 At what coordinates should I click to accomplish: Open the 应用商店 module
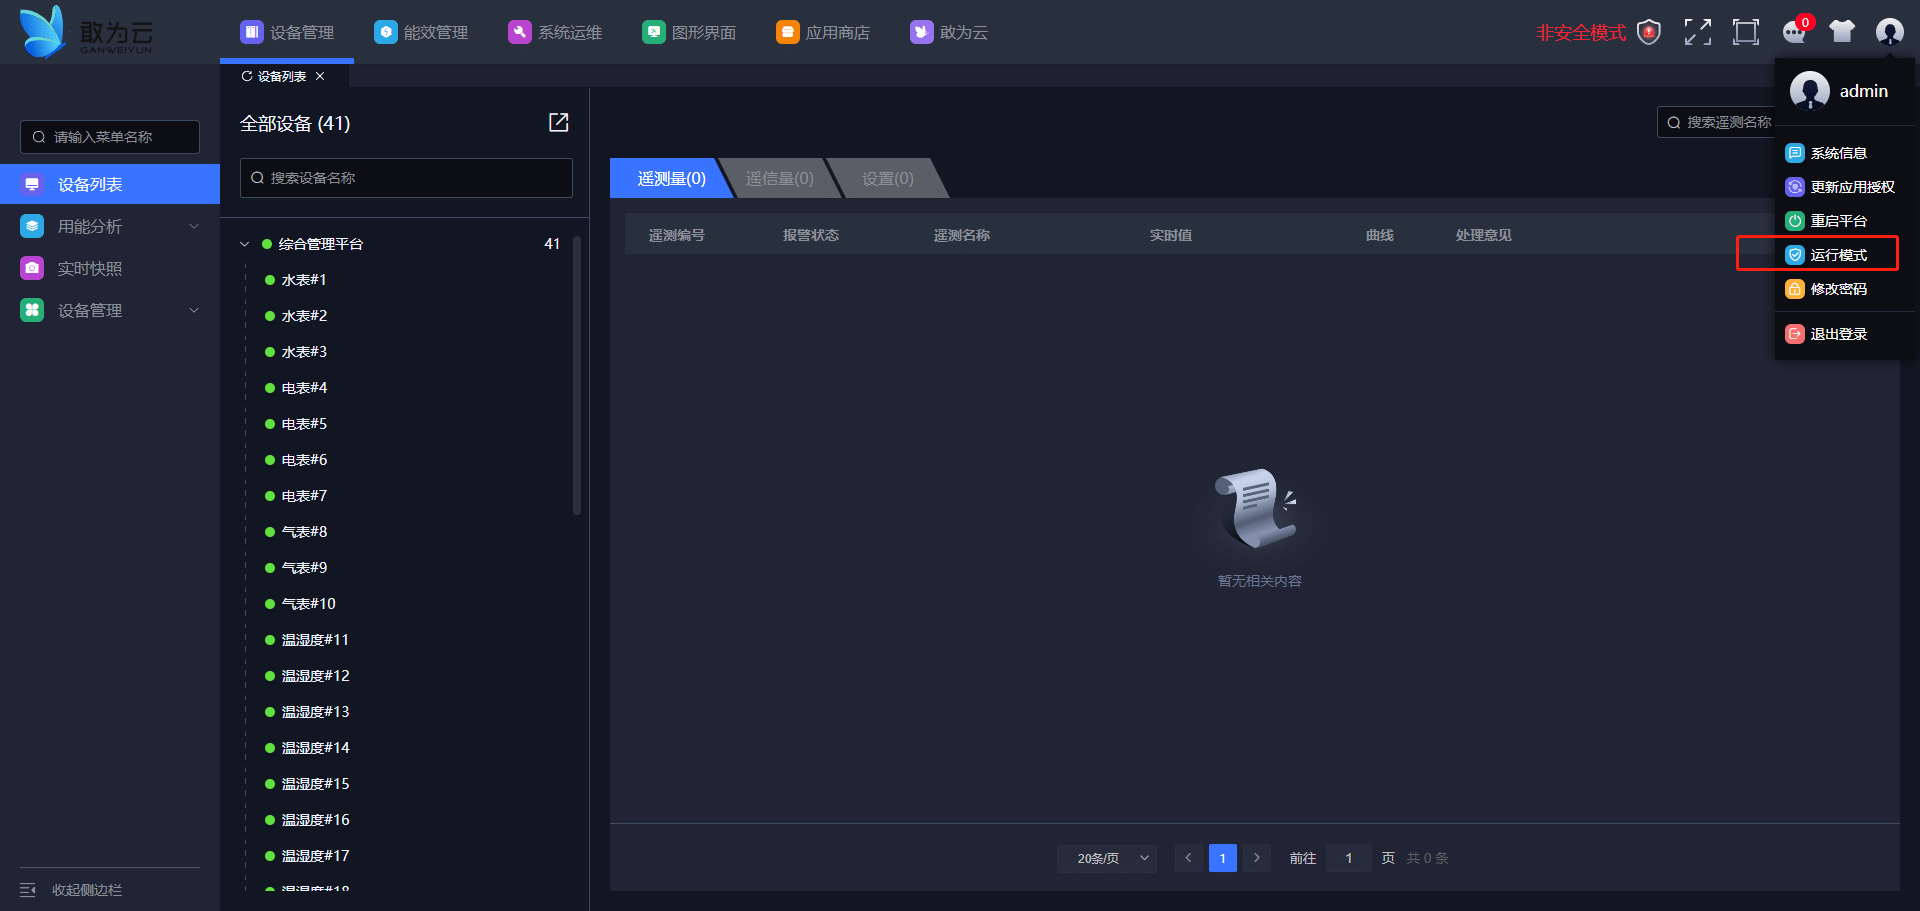pos(823,32)
